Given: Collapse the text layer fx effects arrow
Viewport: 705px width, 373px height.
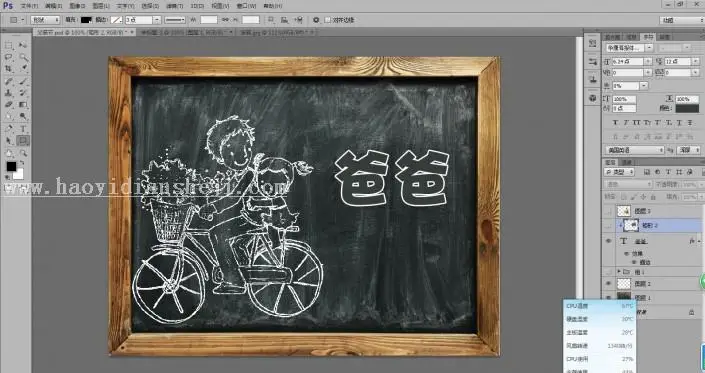Looking at the screenshot, I should click(x=698, y=241).
